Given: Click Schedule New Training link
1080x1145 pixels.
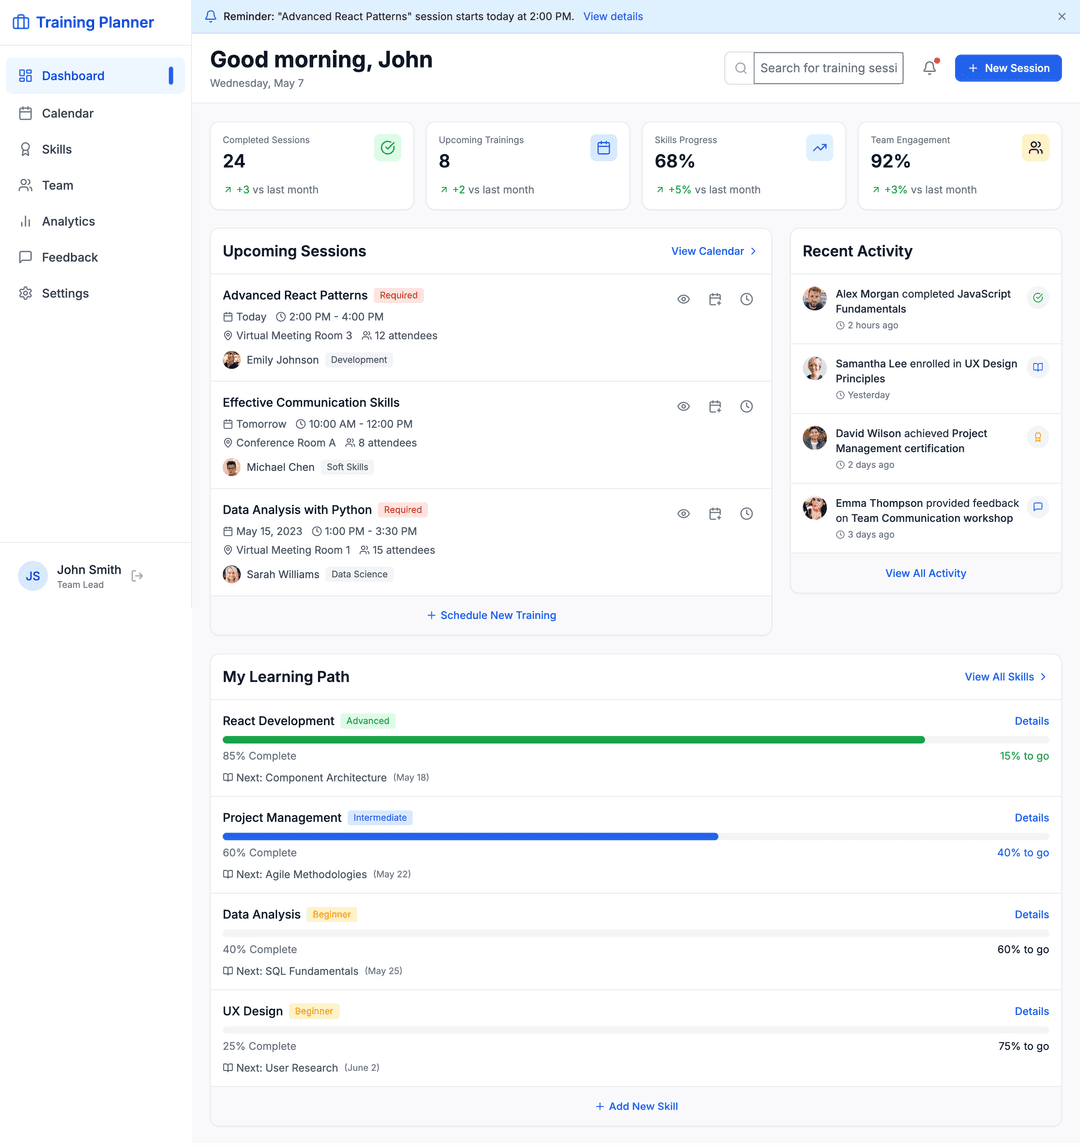Looking at the screenshot, I should [x=491, y=615].
